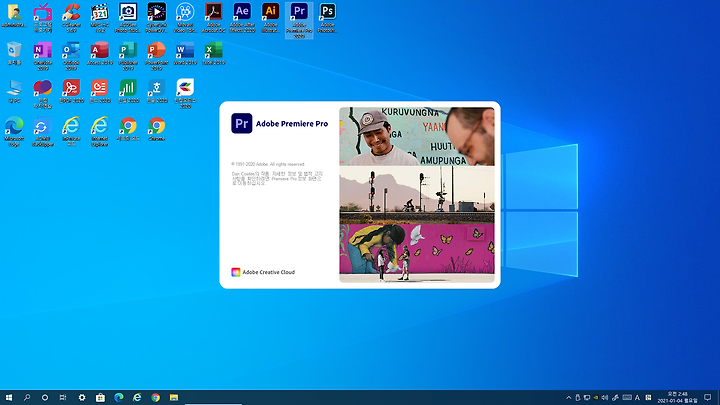Open the blue sync-arrows app shortcut
The height and width of the screenshot is (405, 720).
43,132
